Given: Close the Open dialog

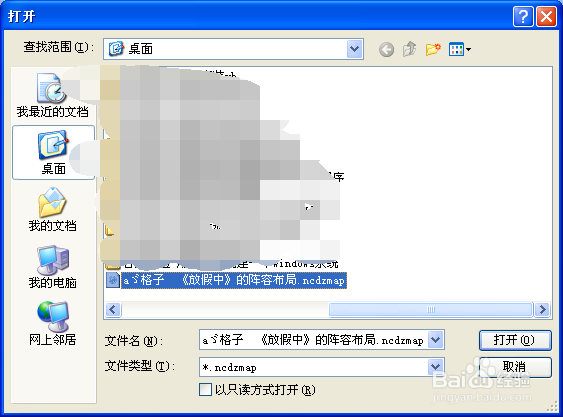Looking at the screenshot, I should pos(546,17).
